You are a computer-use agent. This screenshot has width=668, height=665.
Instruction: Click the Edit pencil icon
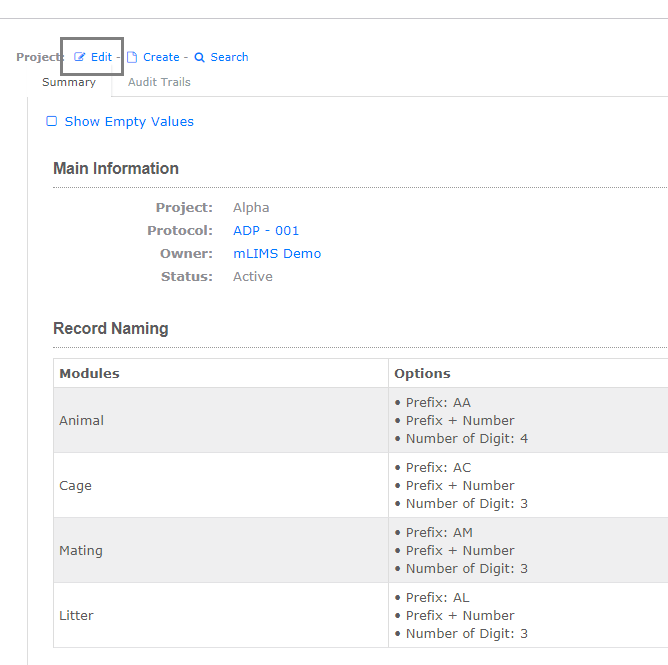click(80, 57)
